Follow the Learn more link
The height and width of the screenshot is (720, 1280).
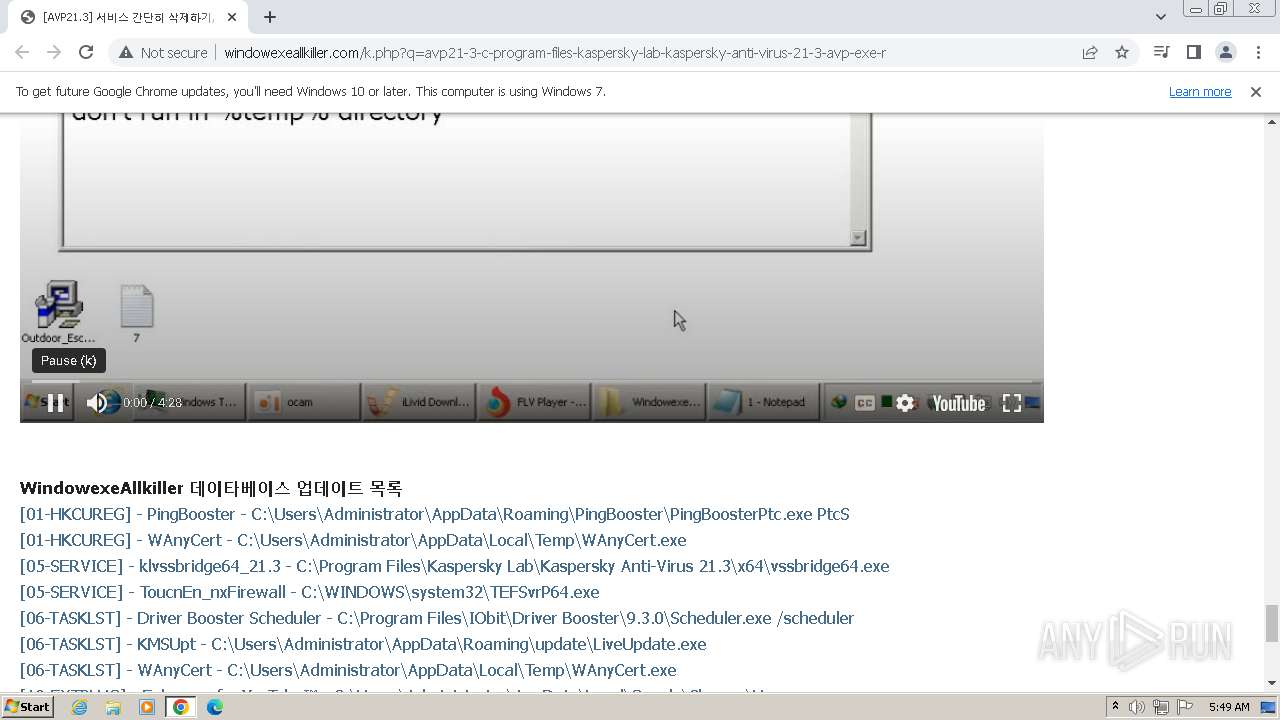[1200, 91]
